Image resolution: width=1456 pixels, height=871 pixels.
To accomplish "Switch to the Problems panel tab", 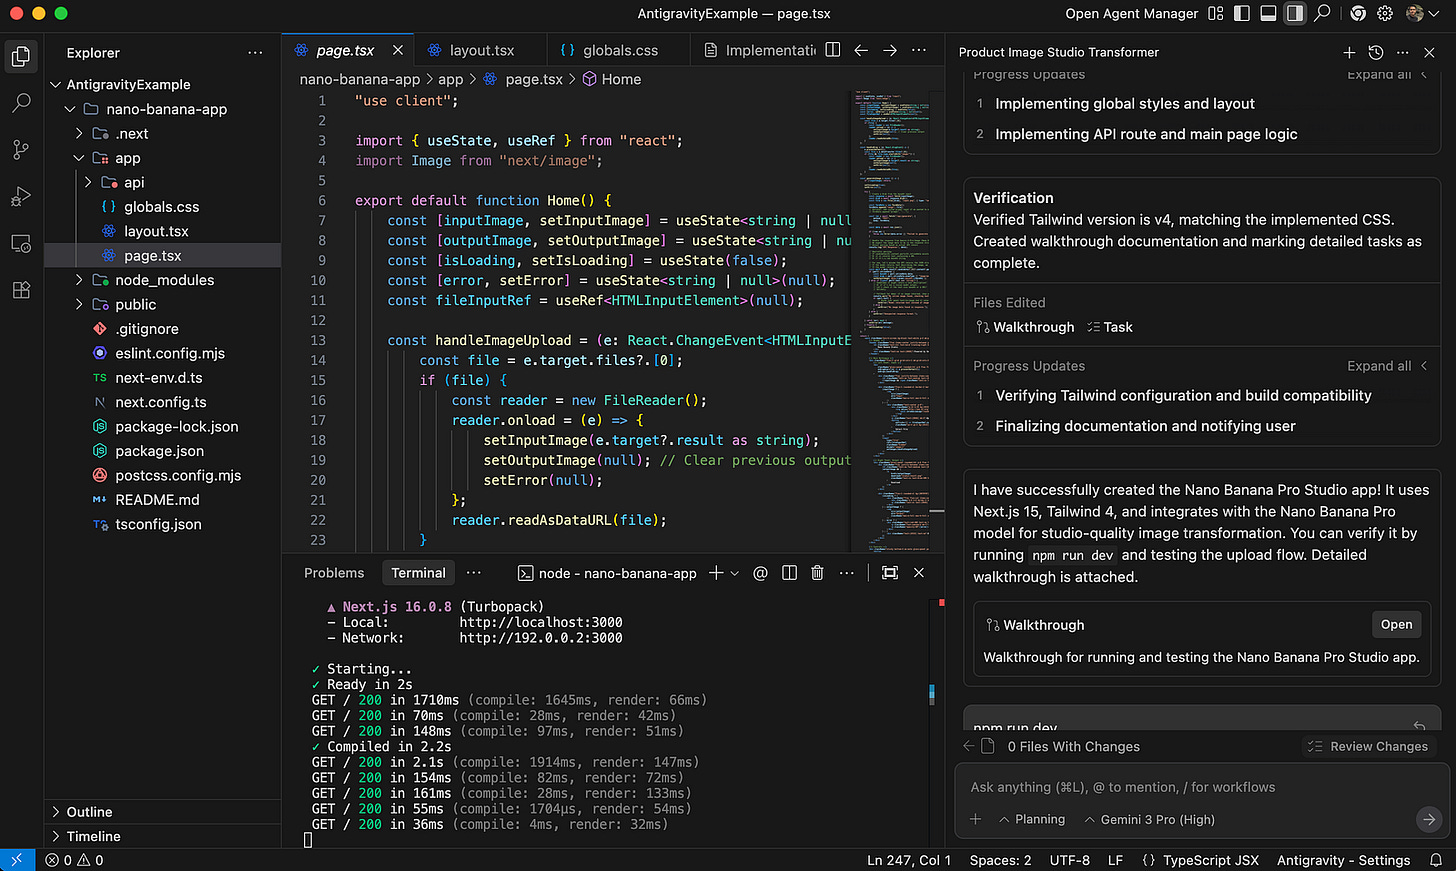I will click(x=334, y=573).
